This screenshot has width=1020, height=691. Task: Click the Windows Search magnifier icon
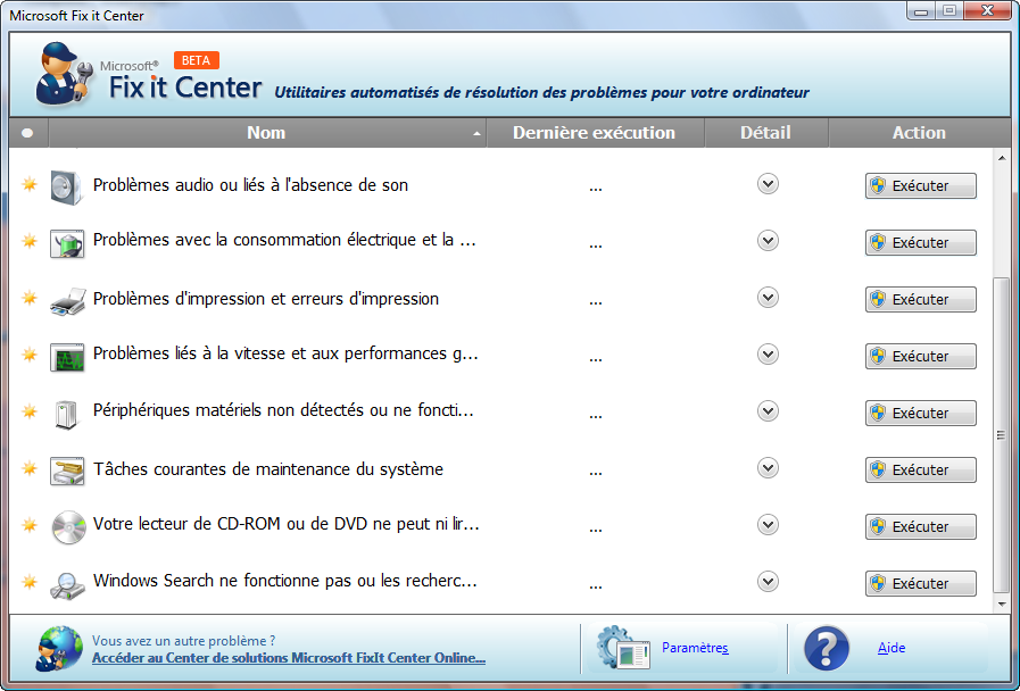[x=68, y=585]
